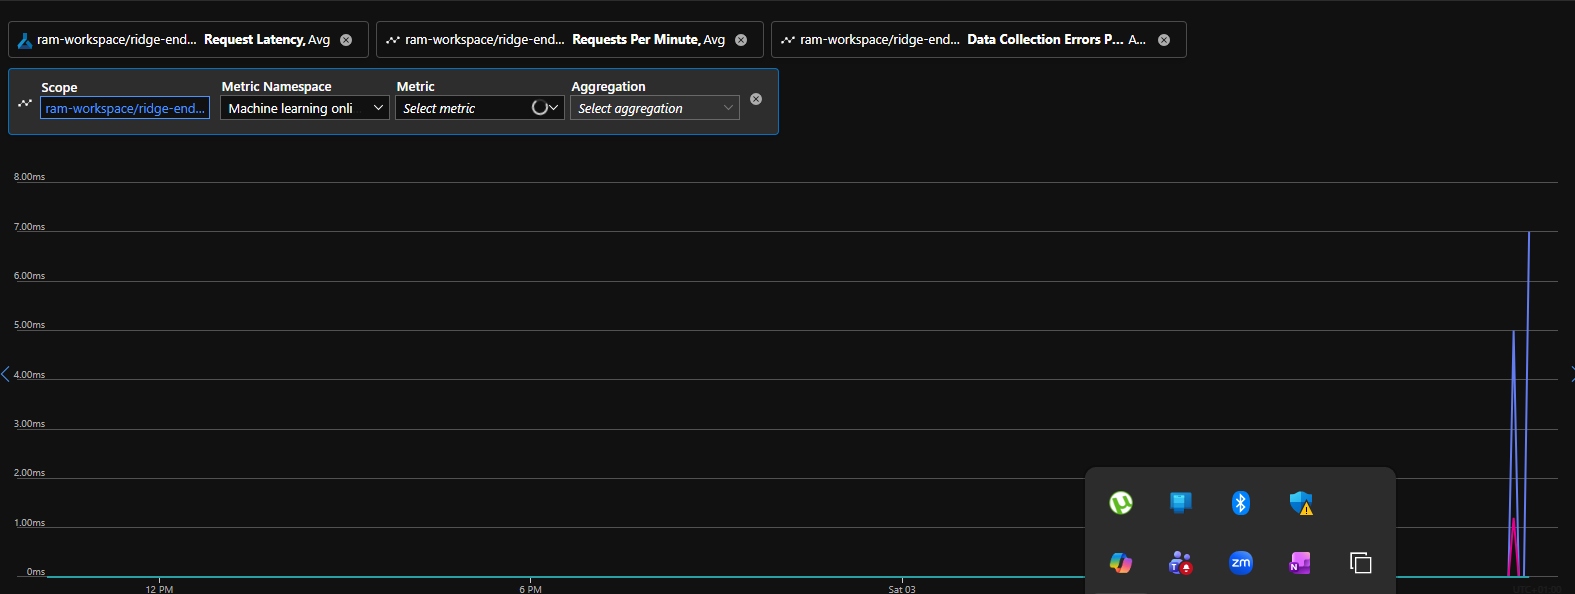
Task: Remove the Requests Per Minute metric
Action: coord(741,40)
